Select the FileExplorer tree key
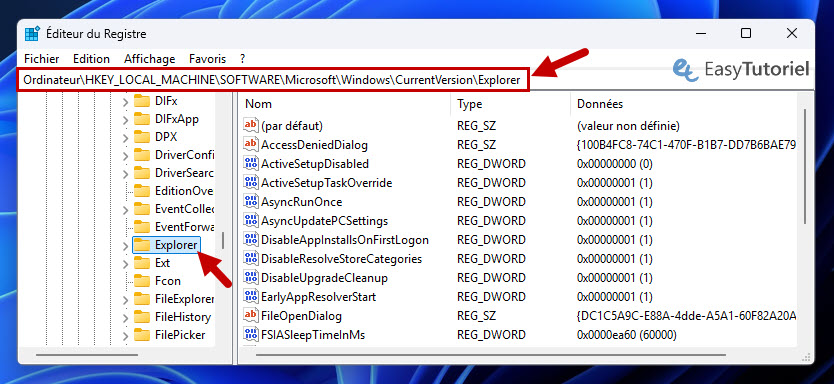Viewport: 834px width, 384px height. tap(184, 299)
